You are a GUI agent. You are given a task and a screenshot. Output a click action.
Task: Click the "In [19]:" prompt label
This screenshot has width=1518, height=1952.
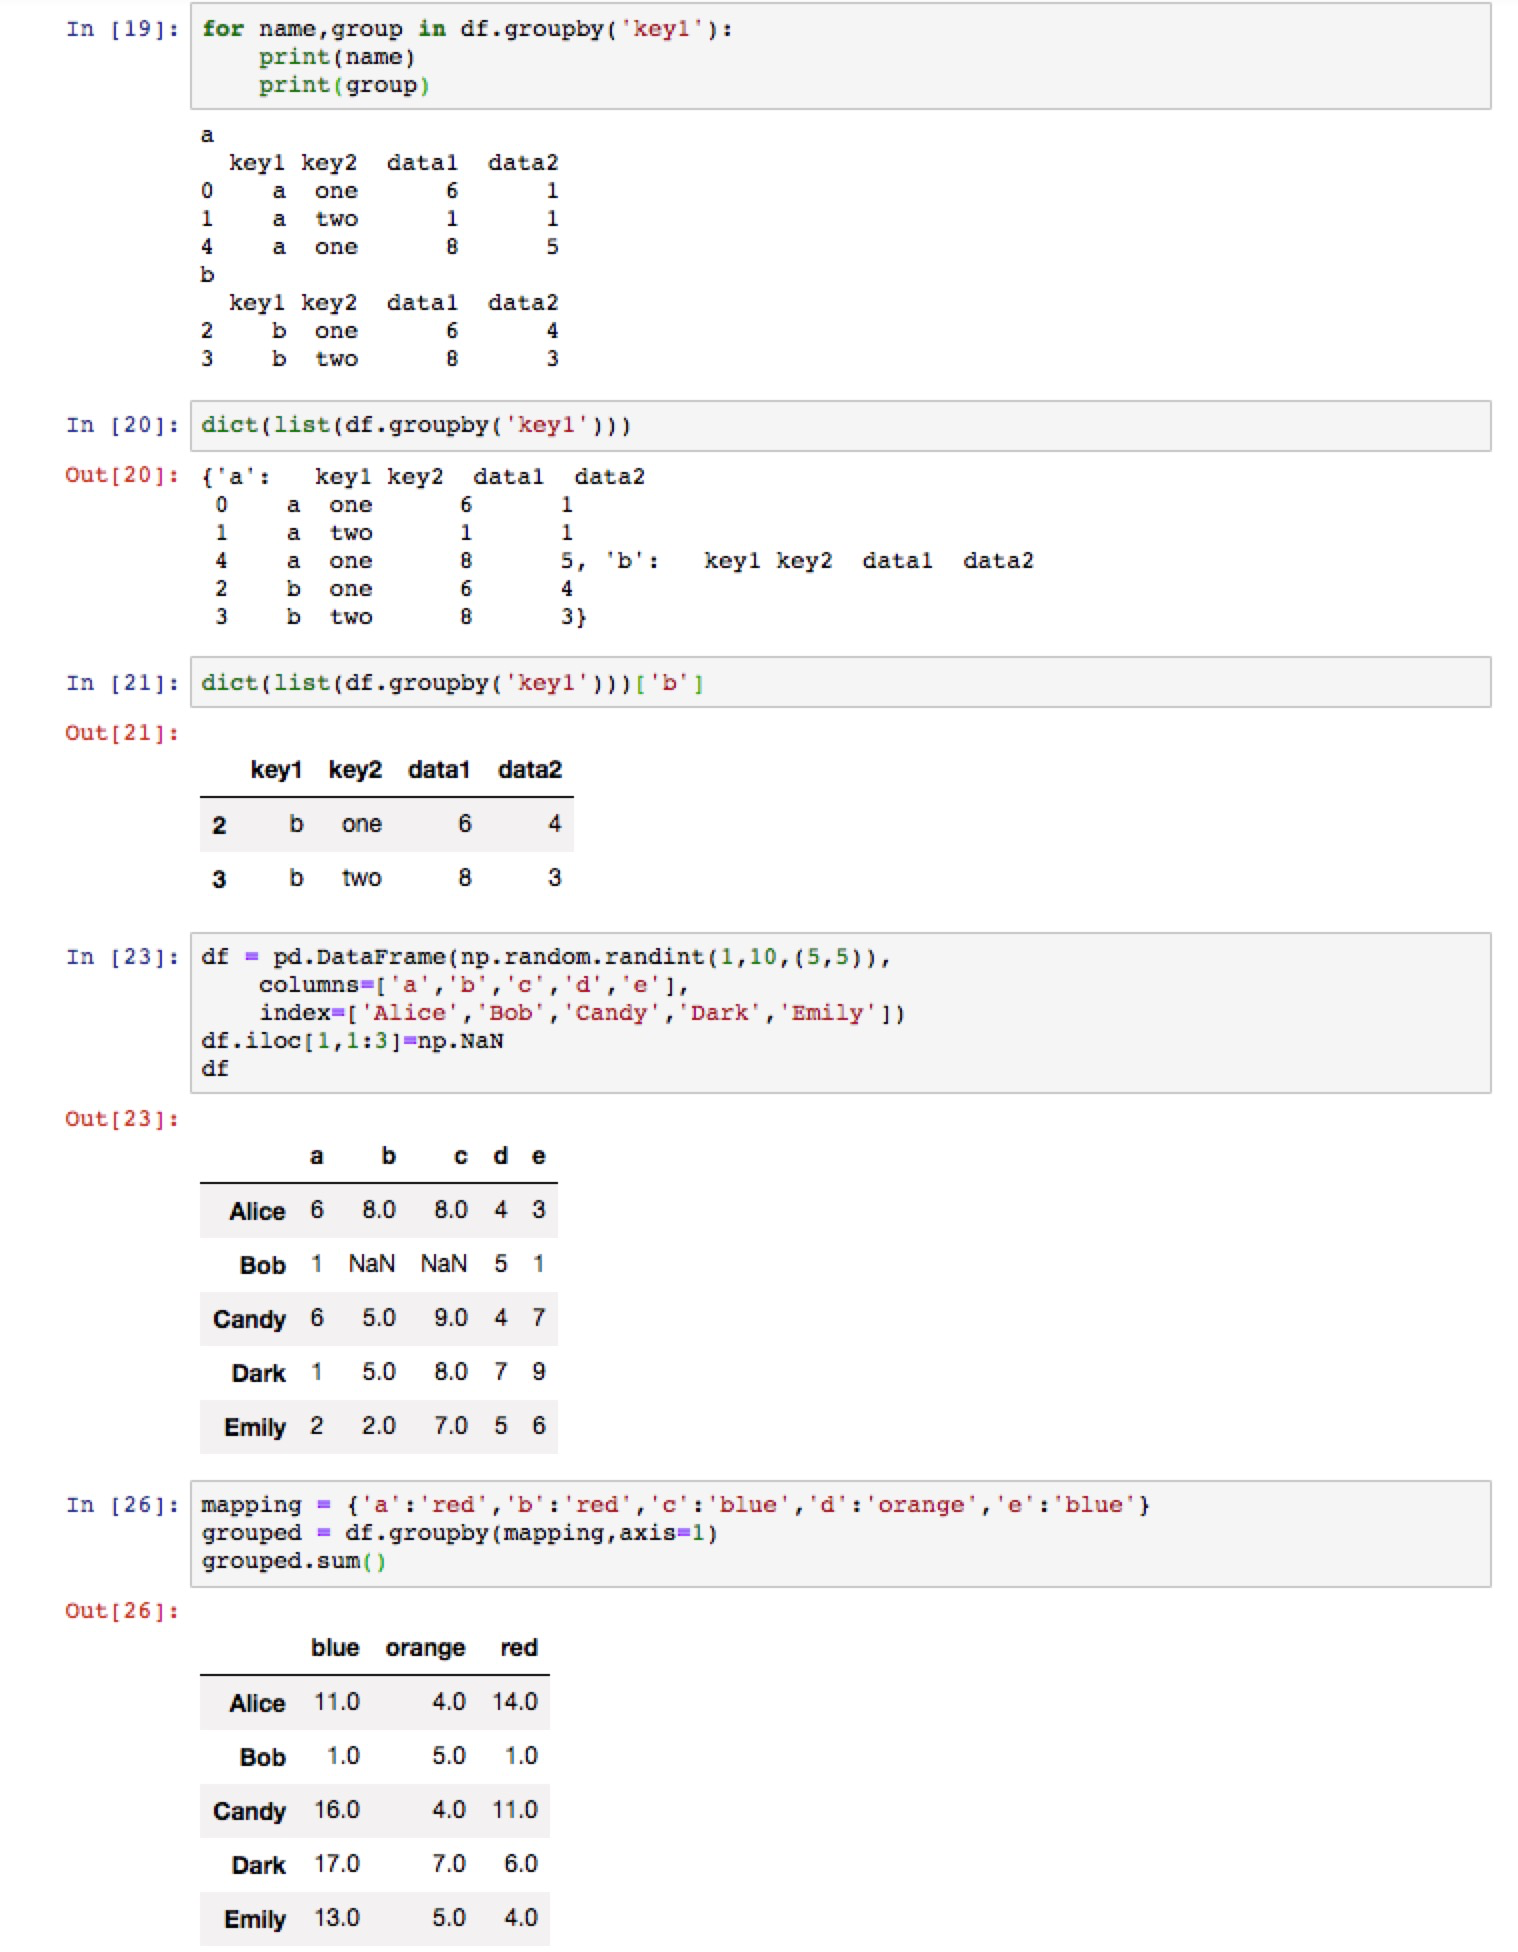[x=123, y=29]
